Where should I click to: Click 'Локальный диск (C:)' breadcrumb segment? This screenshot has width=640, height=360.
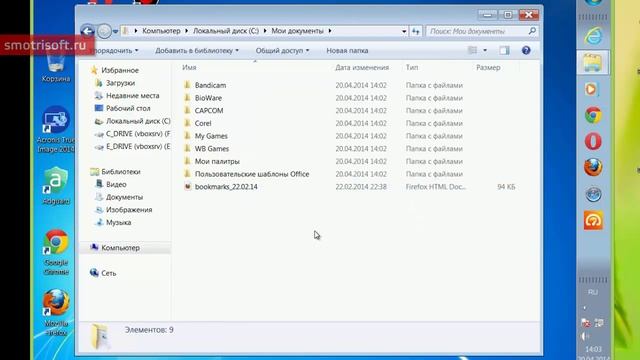click(x=226, y=31)
